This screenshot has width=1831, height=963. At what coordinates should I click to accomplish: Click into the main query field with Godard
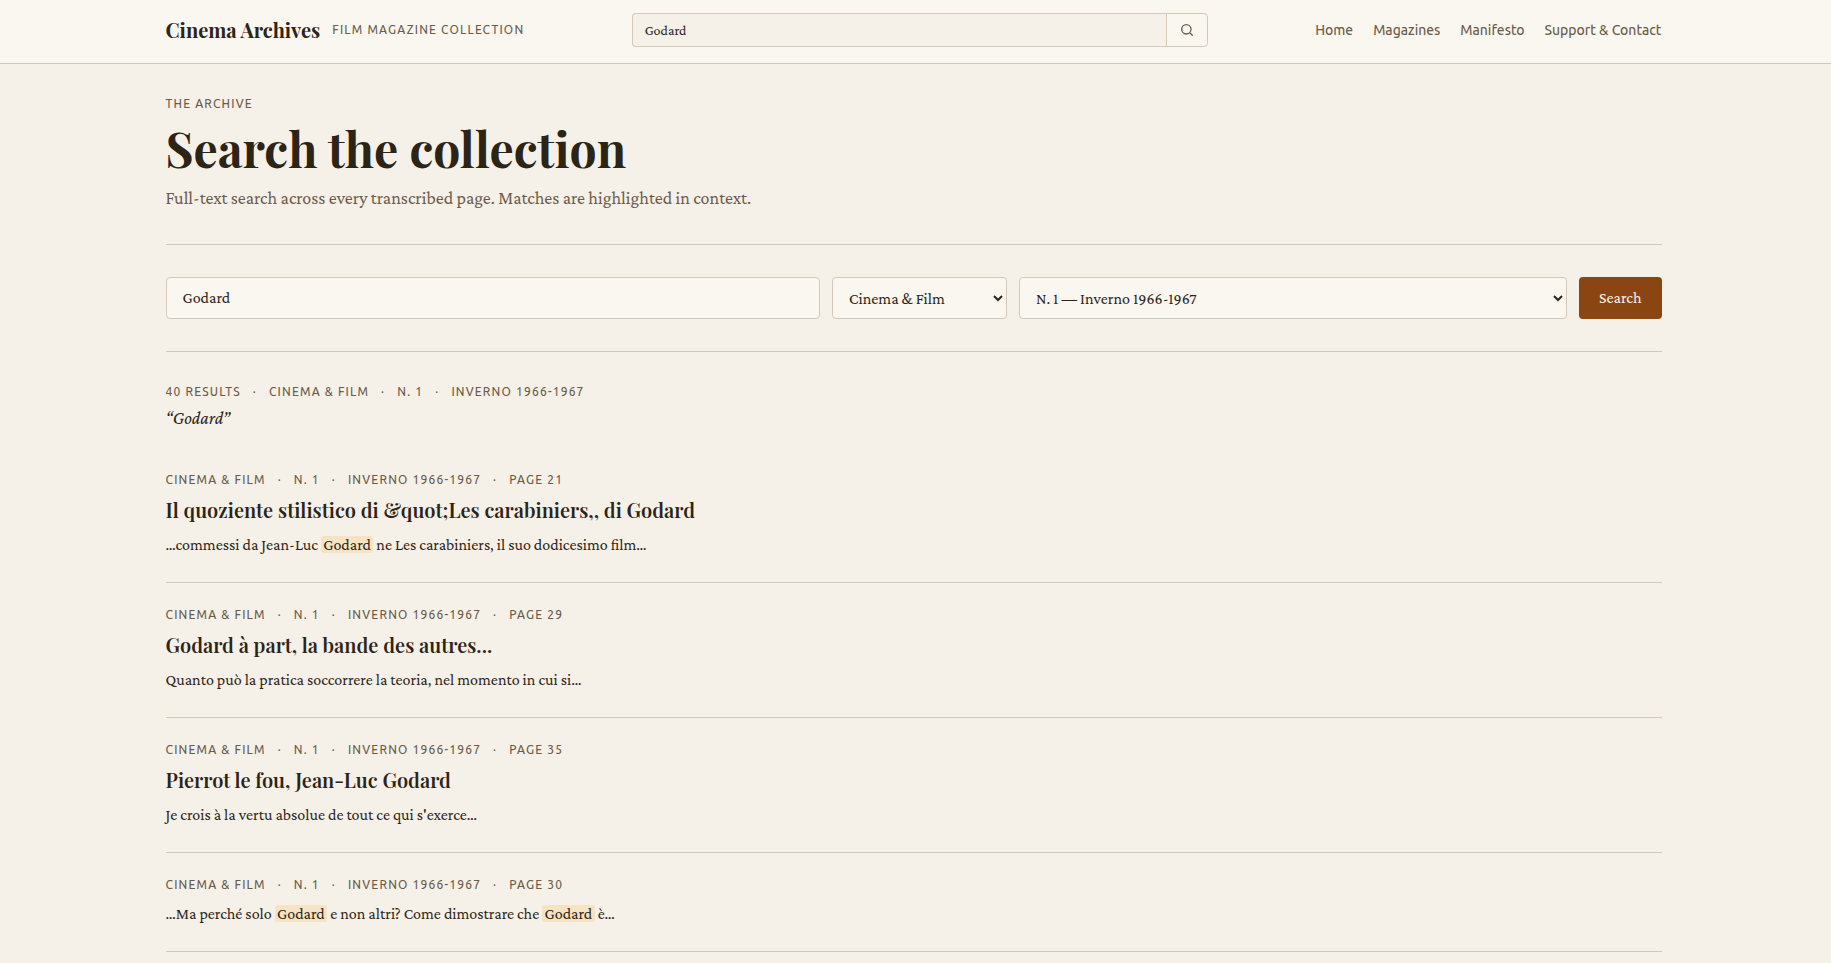(x=493, y=298)
